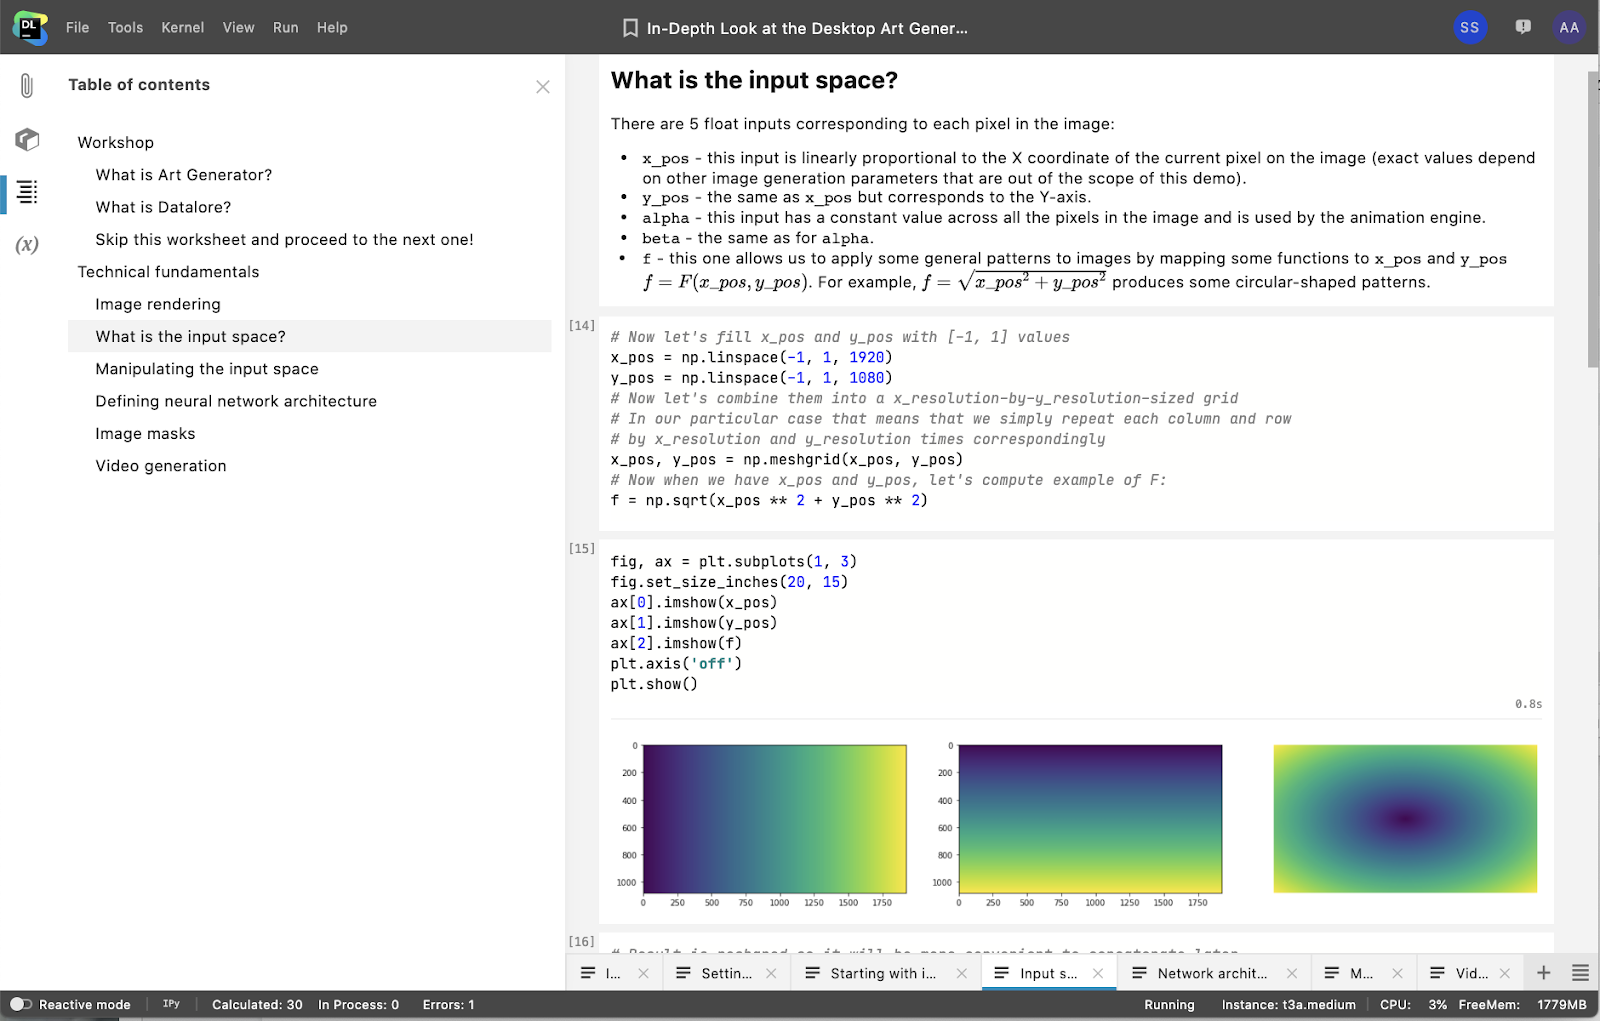1600x1021 pixels.
Task: Close the Input s... worksheet tab
Action: 1098,973
